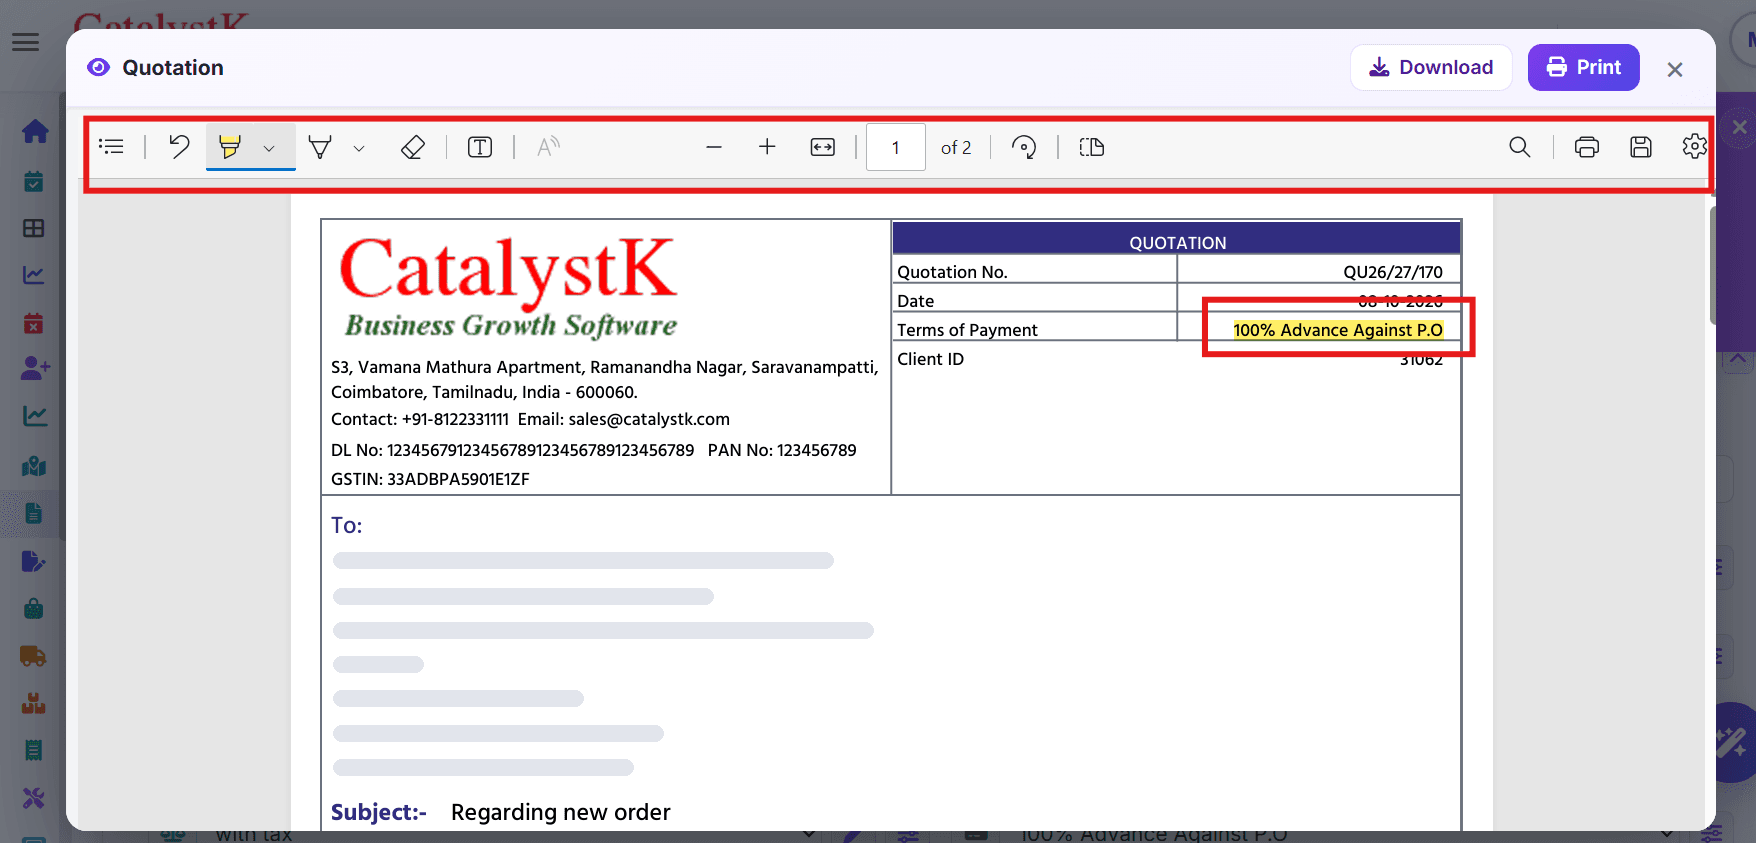Click the printer icon in PDF toolbar
Screen dimensions: 1756x843
point(1587,147)
